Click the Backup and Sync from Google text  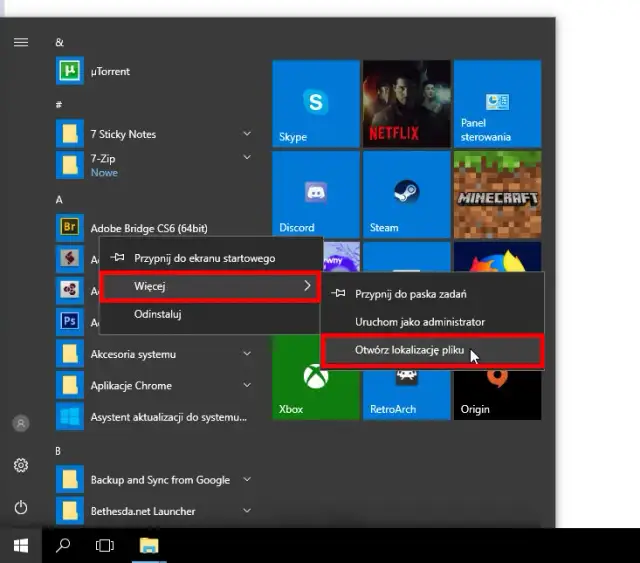160,480
